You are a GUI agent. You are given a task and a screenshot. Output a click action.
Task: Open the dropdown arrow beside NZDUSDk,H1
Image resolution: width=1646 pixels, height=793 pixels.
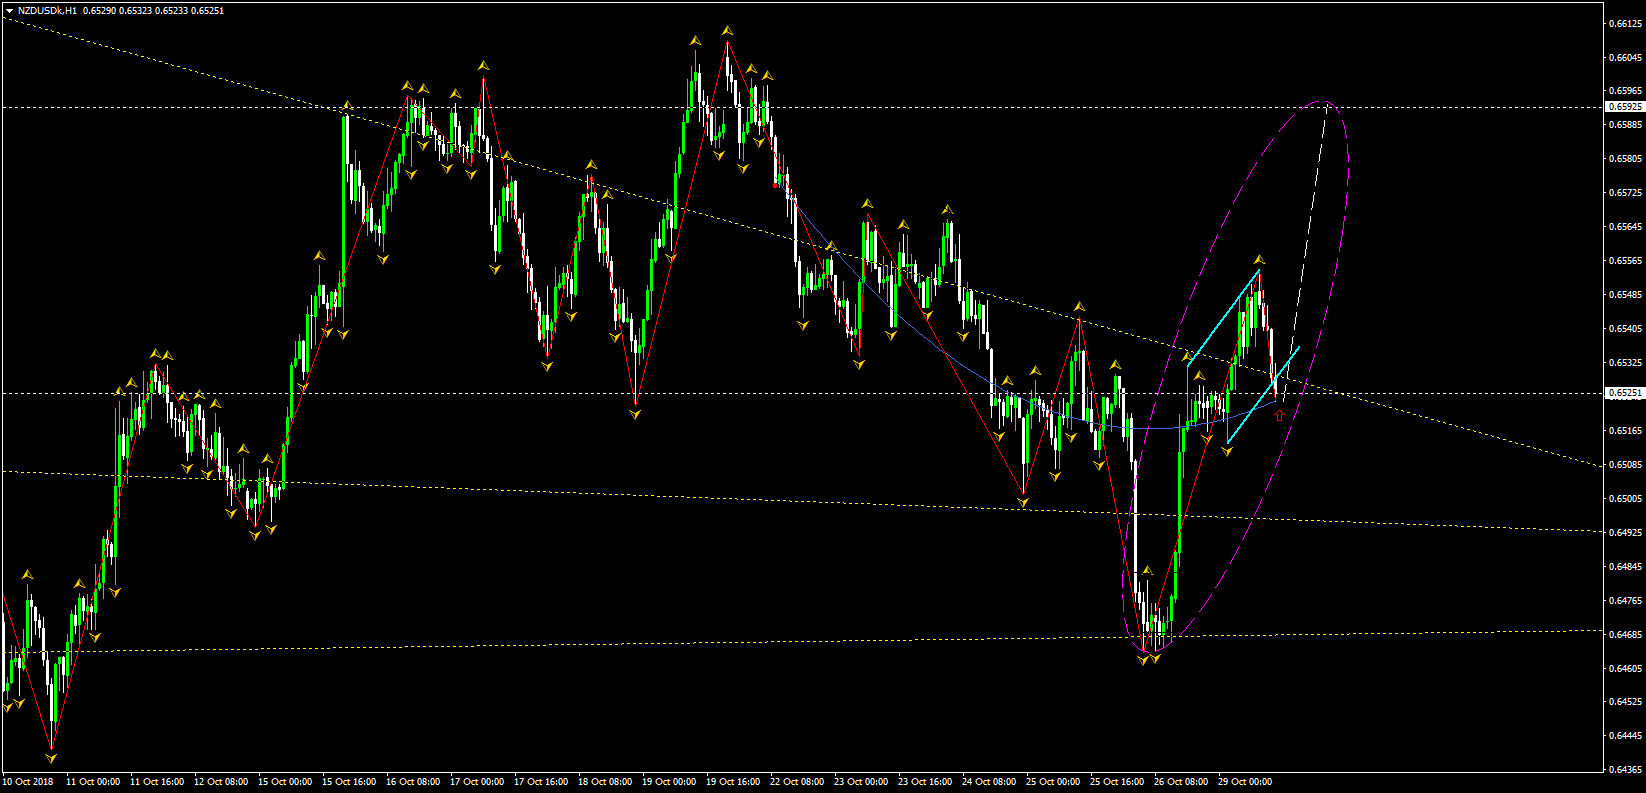[9, 11]
